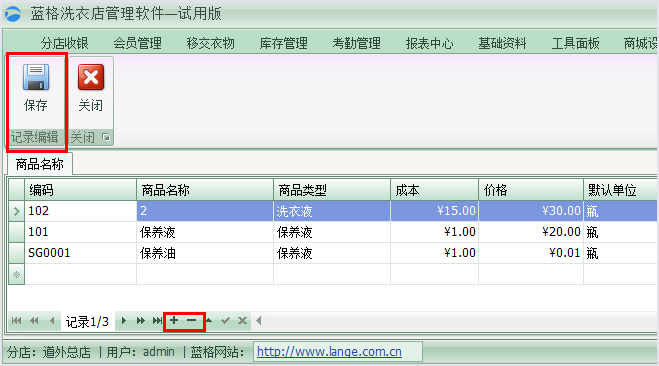
Task: Confirm edit with checkmark icon
Action: click(225, 321)
